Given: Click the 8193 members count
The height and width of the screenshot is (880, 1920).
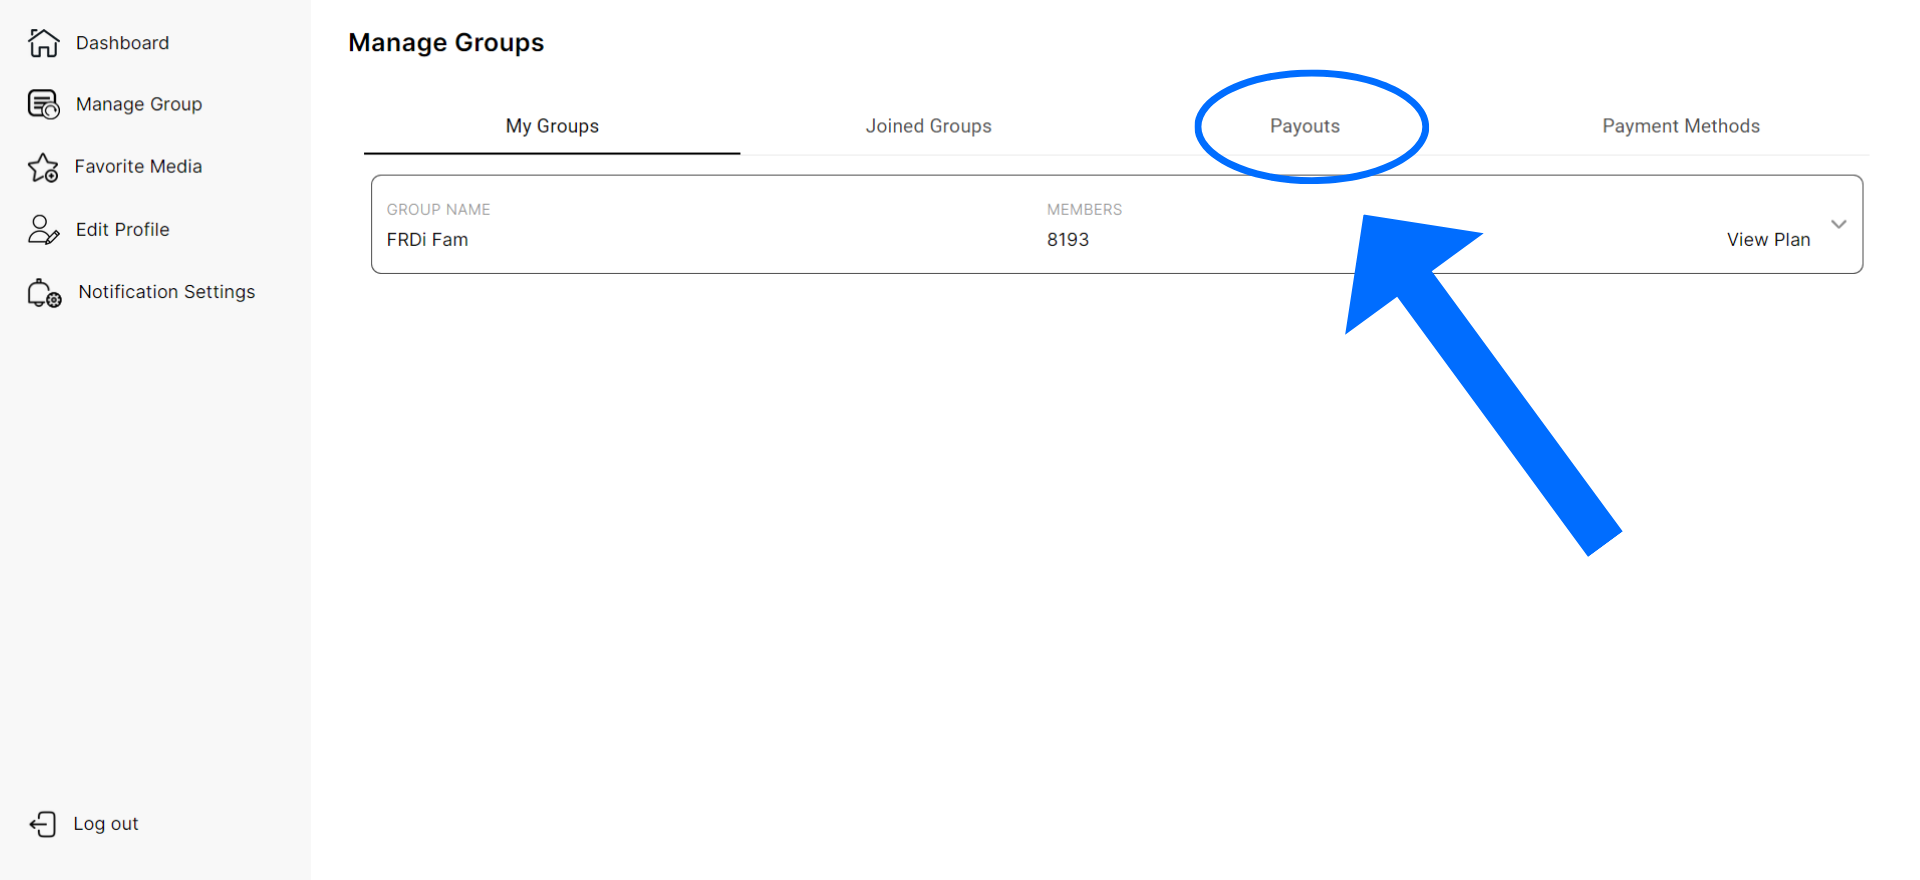Looking at the screenshot, I should click(x=1067, y=240).
